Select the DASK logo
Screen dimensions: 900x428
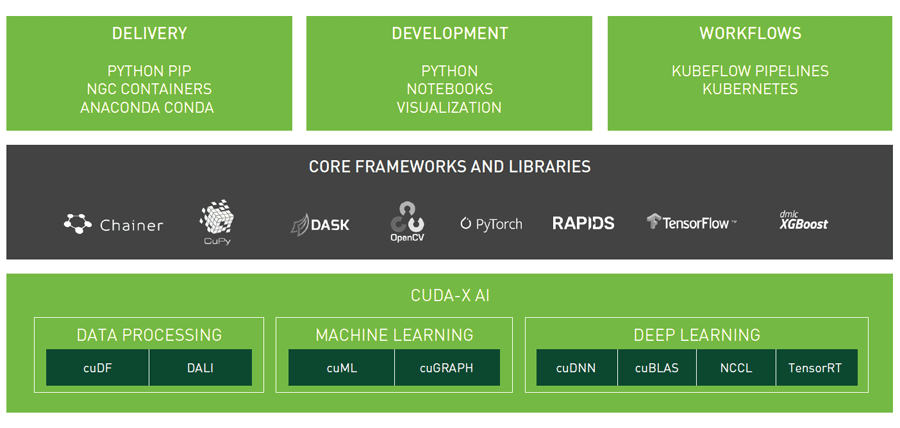pos(320,224)
